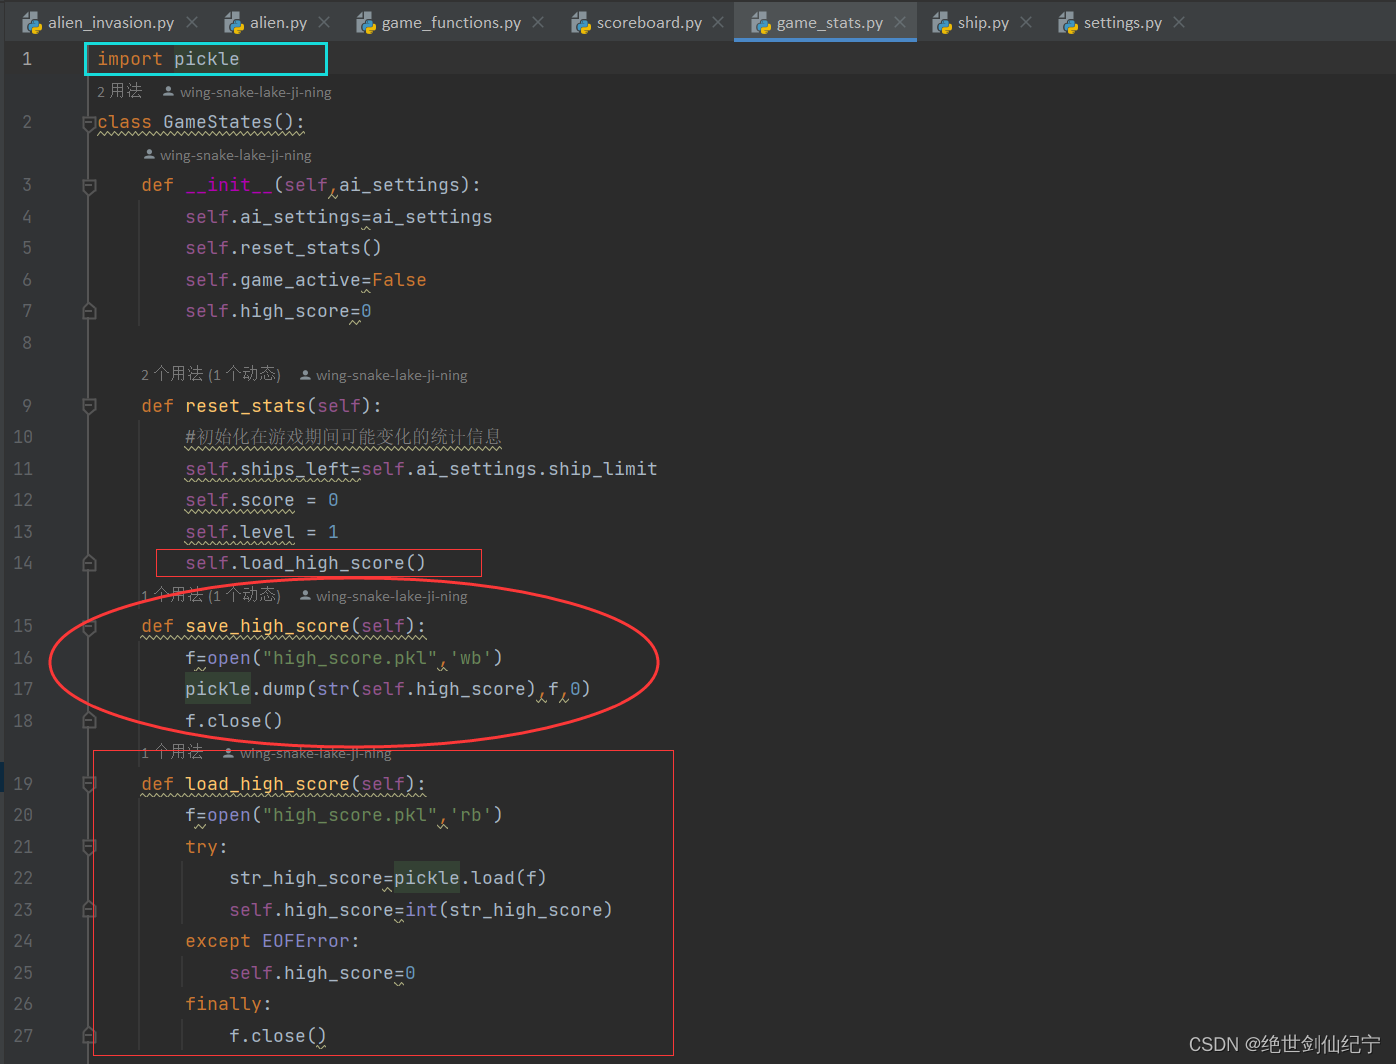This screenshot has height=1064, width=1396.
Task: Click 'pickle.dump' statement on line 17
Action: point(388,689)
